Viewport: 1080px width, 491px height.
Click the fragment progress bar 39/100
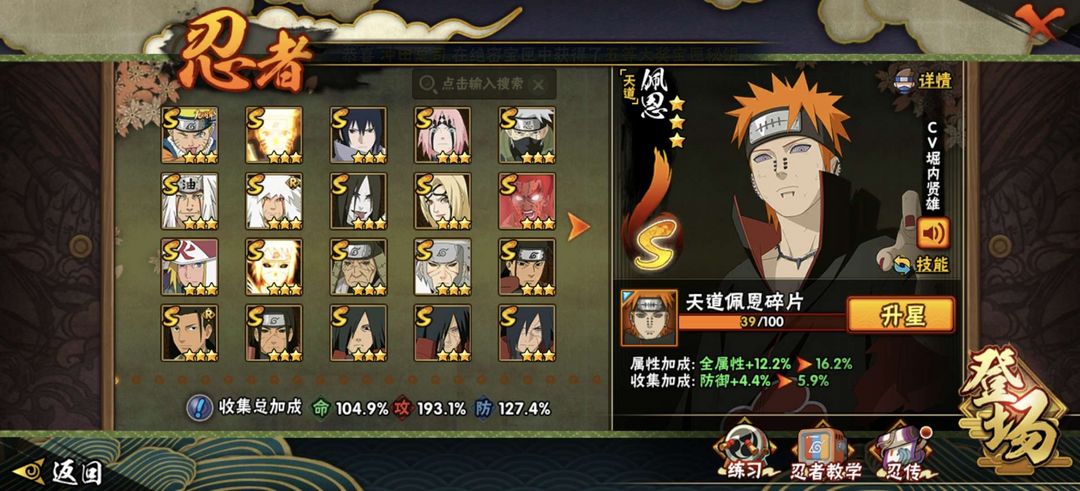click(762, 321)
